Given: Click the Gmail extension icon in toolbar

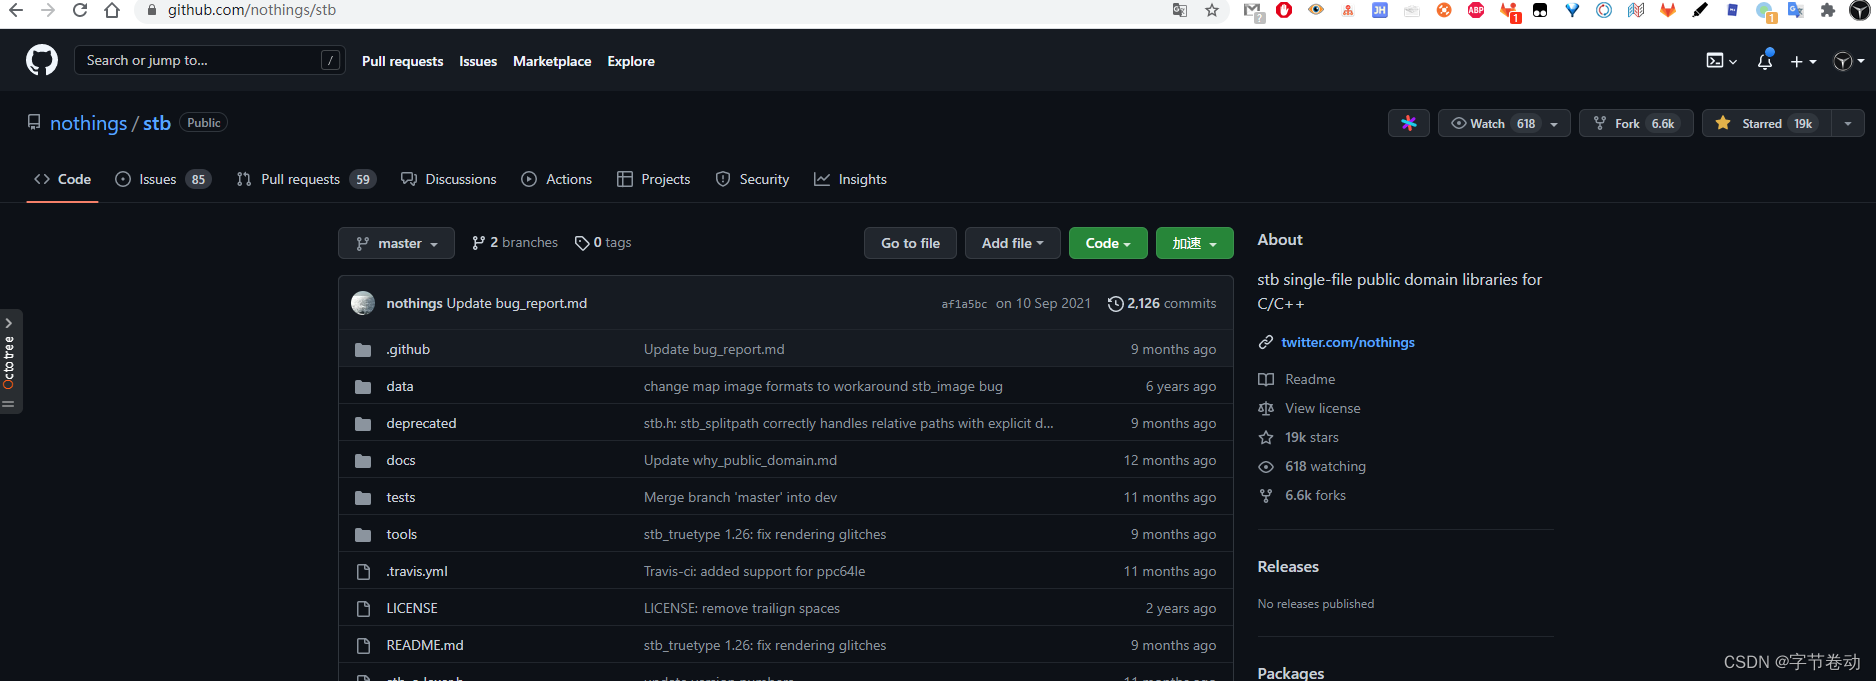Looking at the screenshot, I should 1252,10.
